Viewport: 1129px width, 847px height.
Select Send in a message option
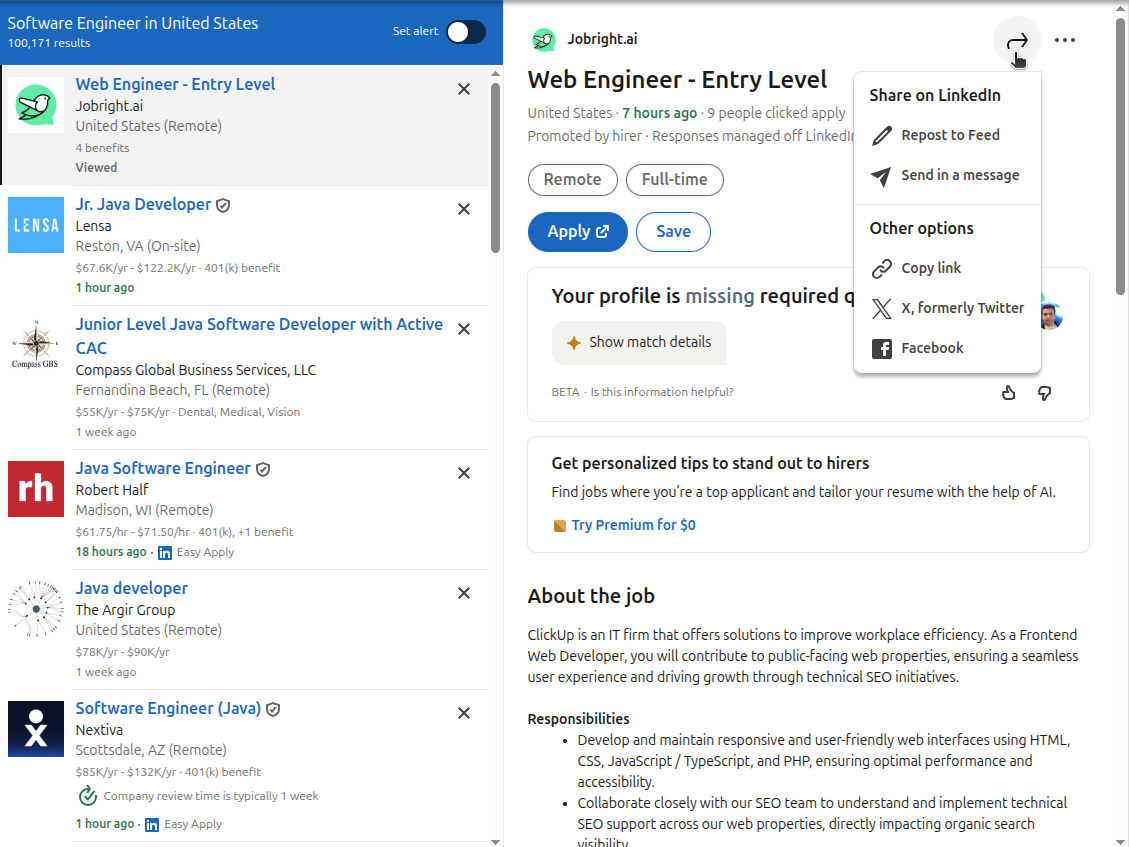948,175
